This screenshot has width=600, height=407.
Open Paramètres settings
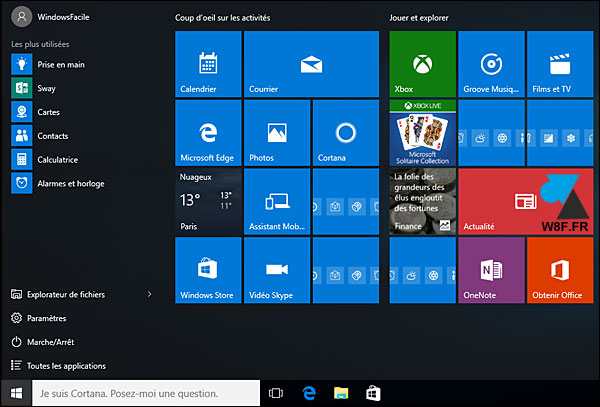(x=38, y=318)
